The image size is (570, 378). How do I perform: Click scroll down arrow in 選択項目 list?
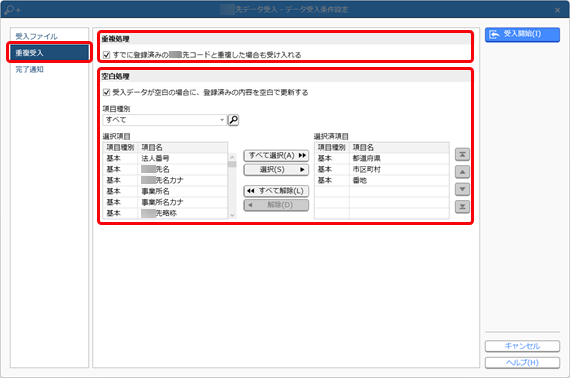click(232, 215)
